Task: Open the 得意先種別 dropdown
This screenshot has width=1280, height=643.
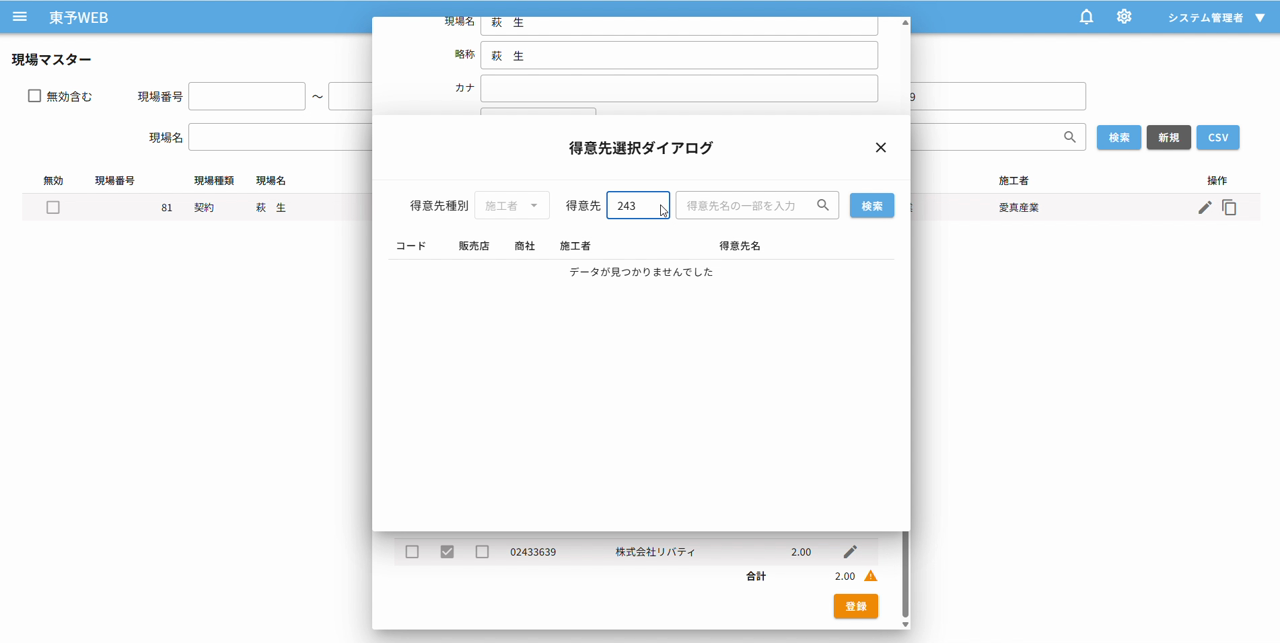Action: (512, 205)
